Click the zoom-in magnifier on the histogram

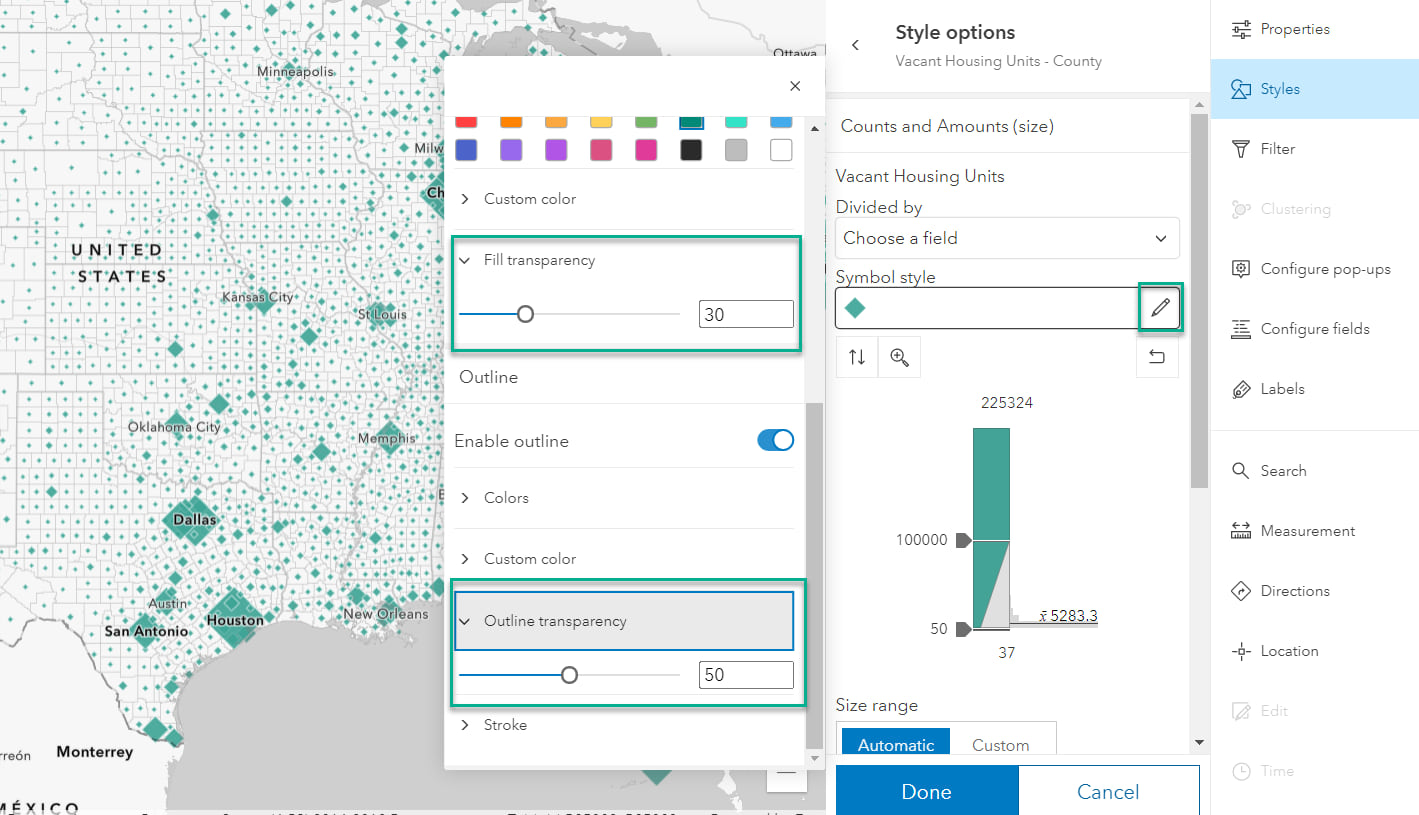[x=899, y=357]
